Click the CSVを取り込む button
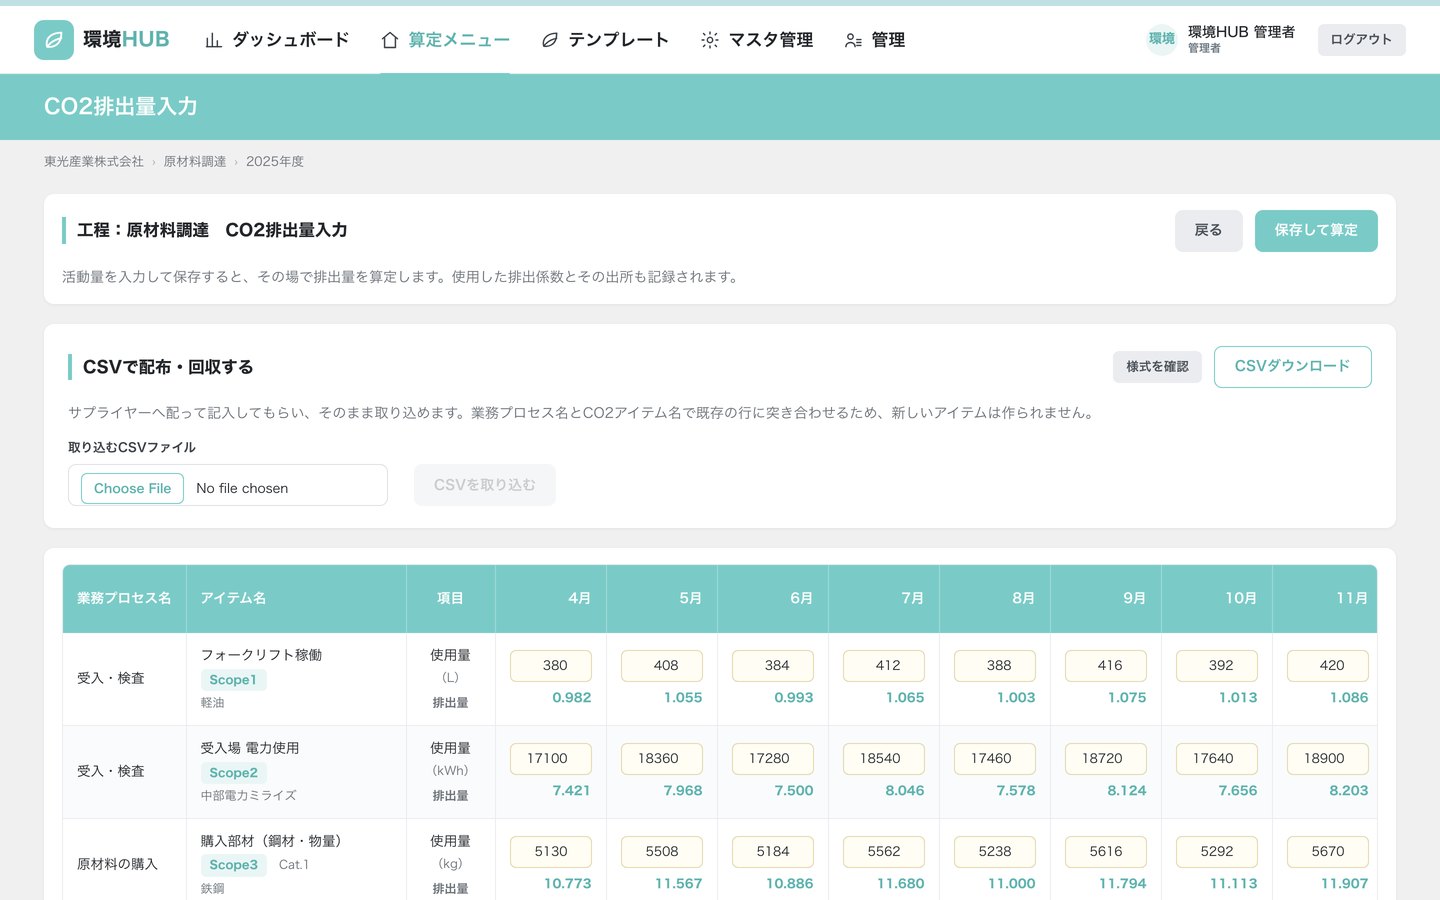 pyautogui.click(x=485, y=485)
